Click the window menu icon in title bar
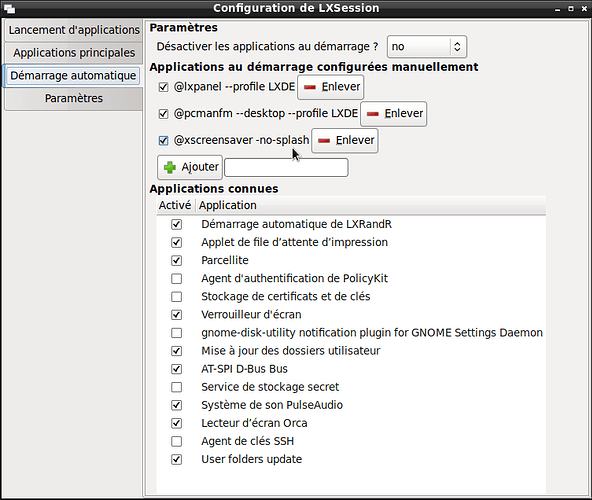This screenshot has width=592, height=500. [x=9, y=8]
